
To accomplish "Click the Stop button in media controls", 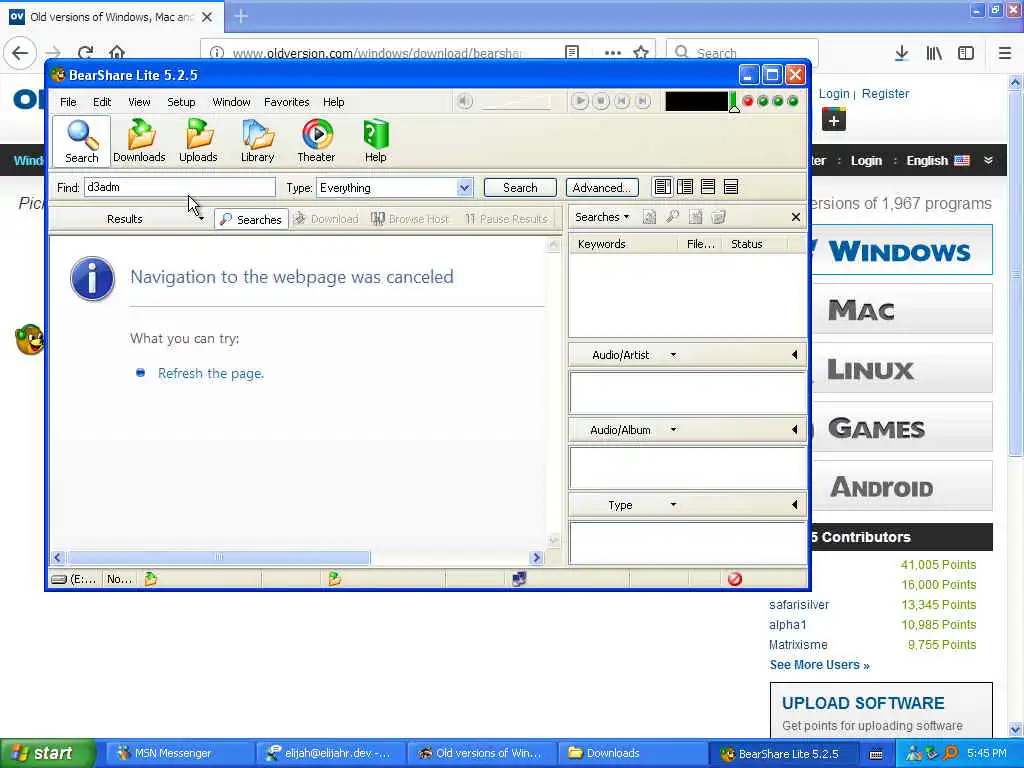I will (x=601, y=101).
